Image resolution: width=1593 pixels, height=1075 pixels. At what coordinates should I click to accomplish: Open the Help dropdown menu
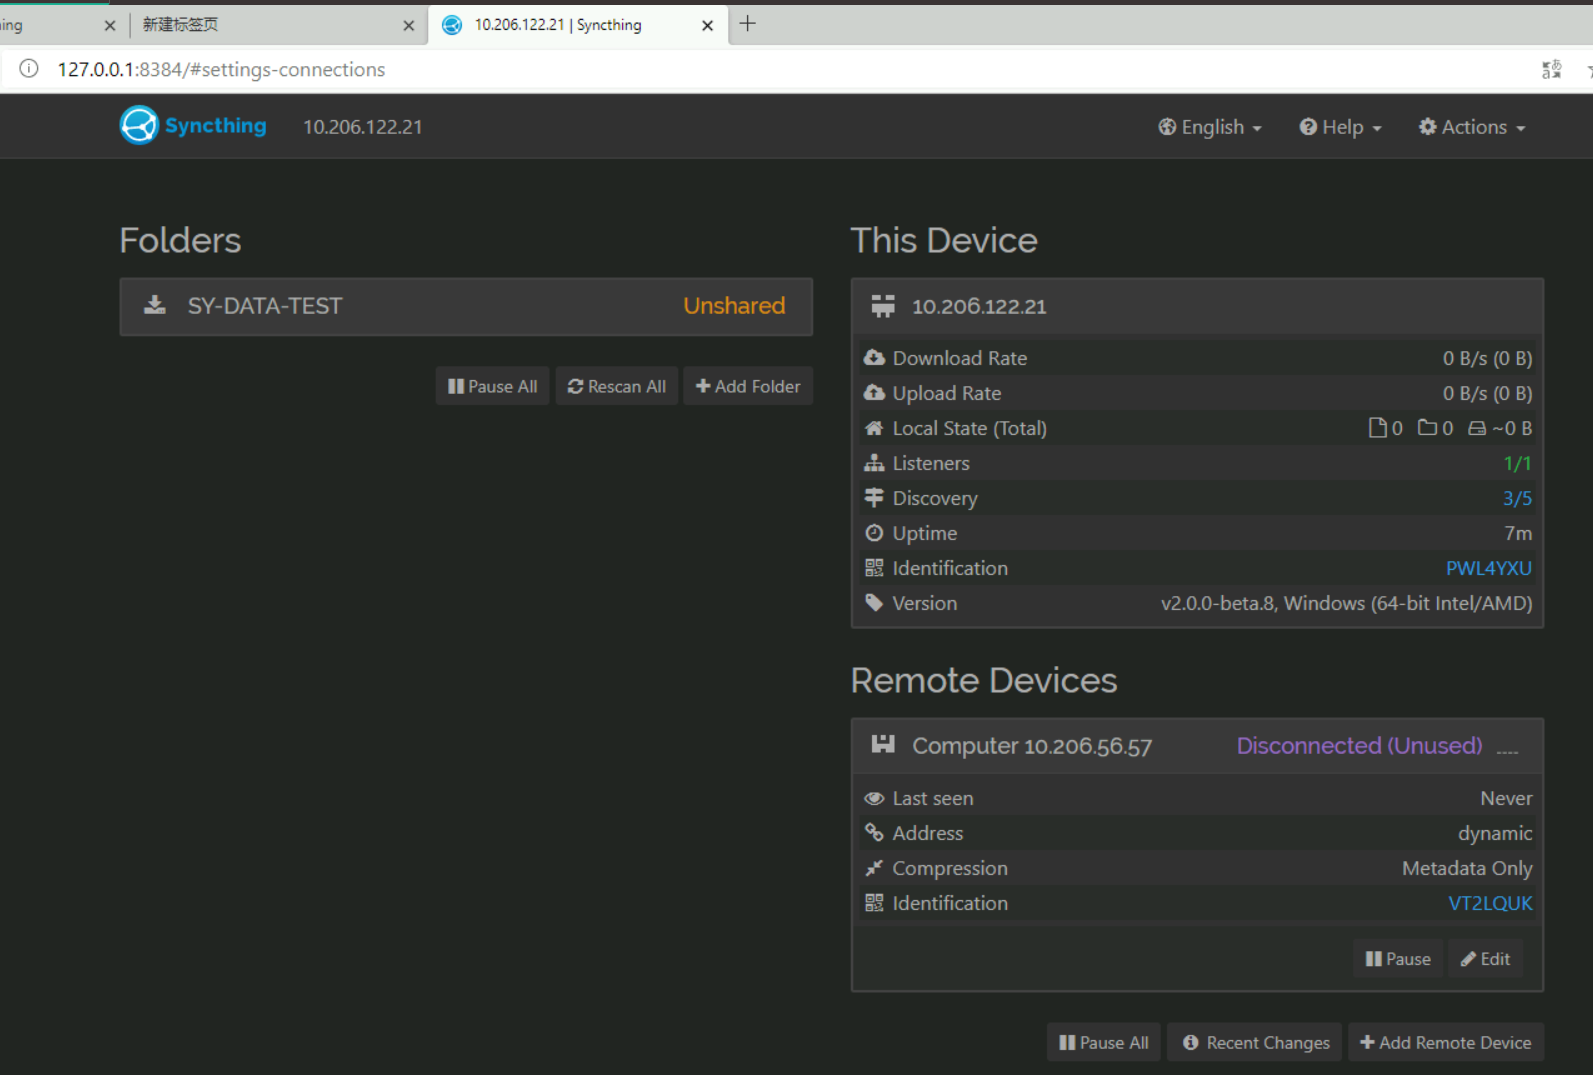(1340, 127)
